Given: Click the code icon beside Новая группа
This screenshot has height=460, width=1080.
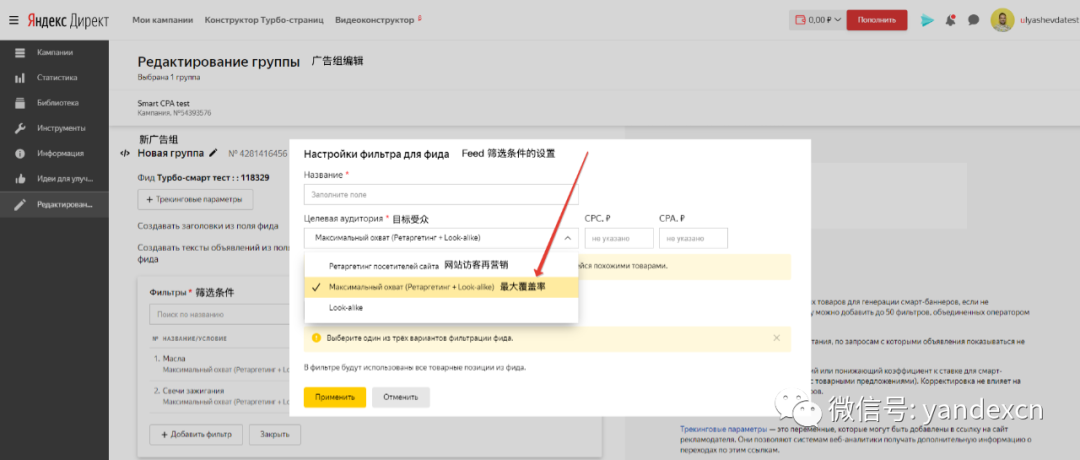Looking at the screenshot, I should point(124,154).
